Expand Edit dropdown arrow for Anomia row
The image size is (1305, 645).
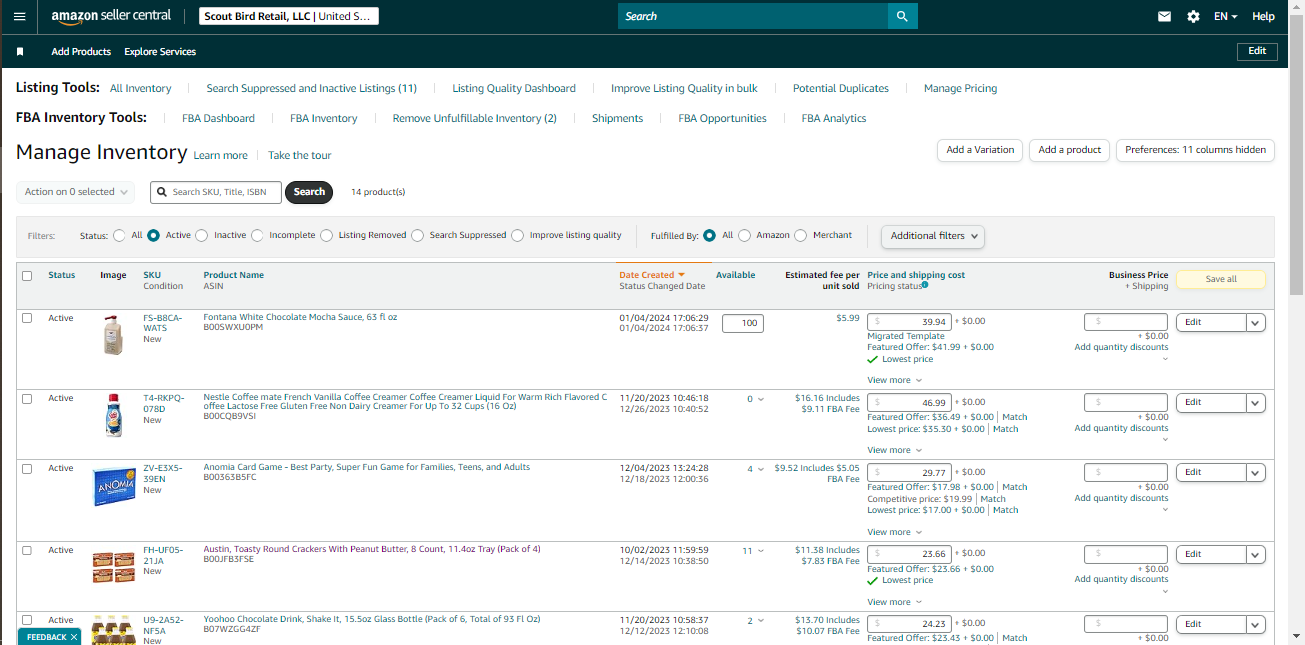coord(1256,472)
